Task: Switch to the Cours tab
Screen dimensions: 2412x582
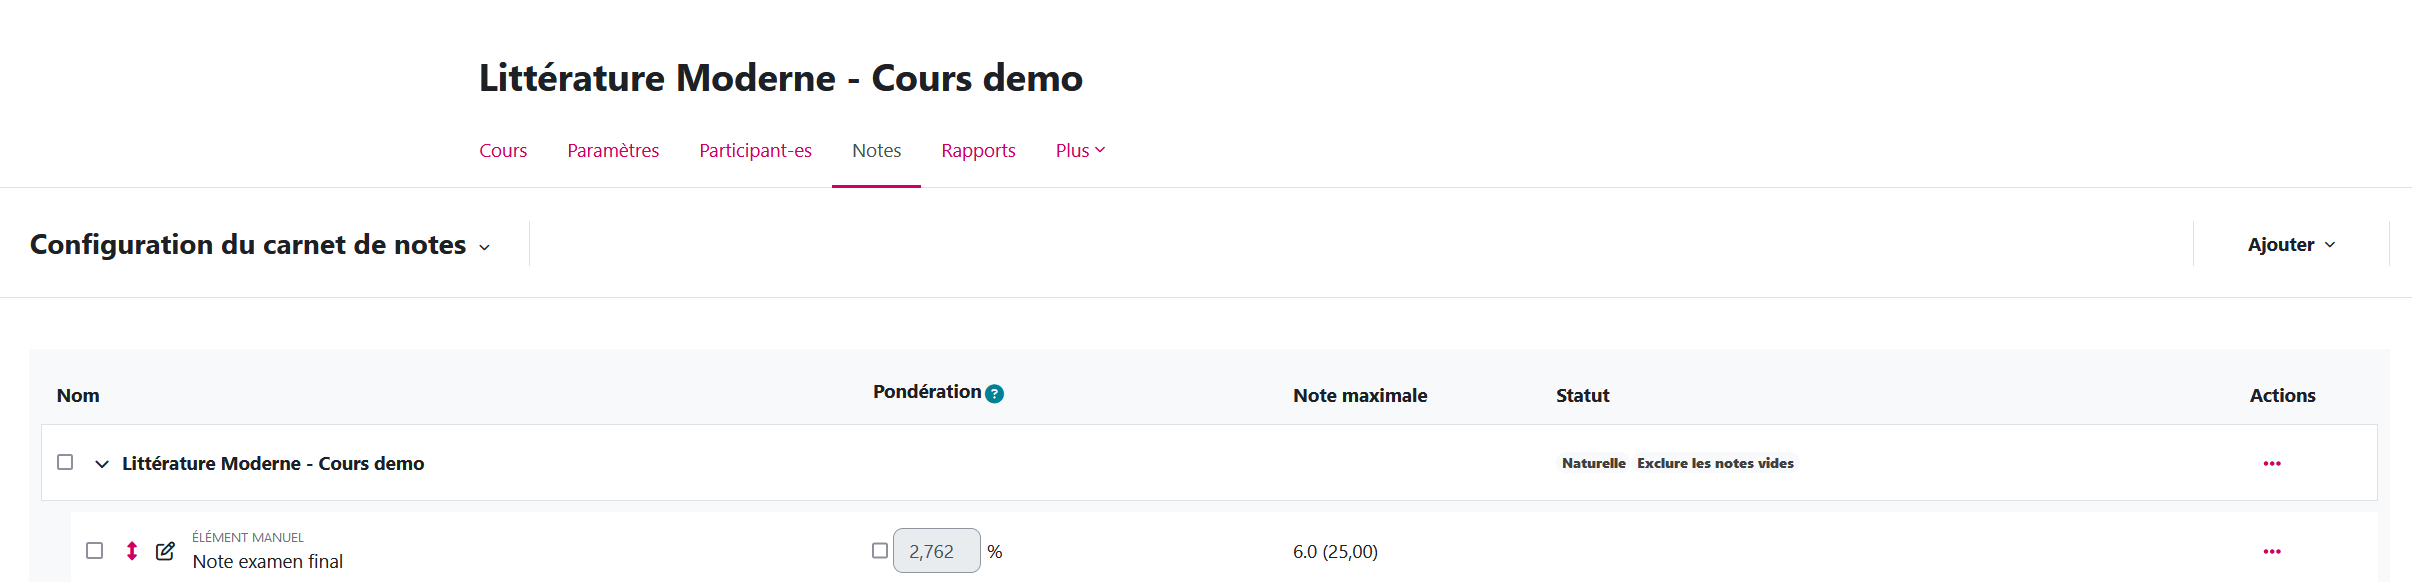Action: tap(503, 151)
